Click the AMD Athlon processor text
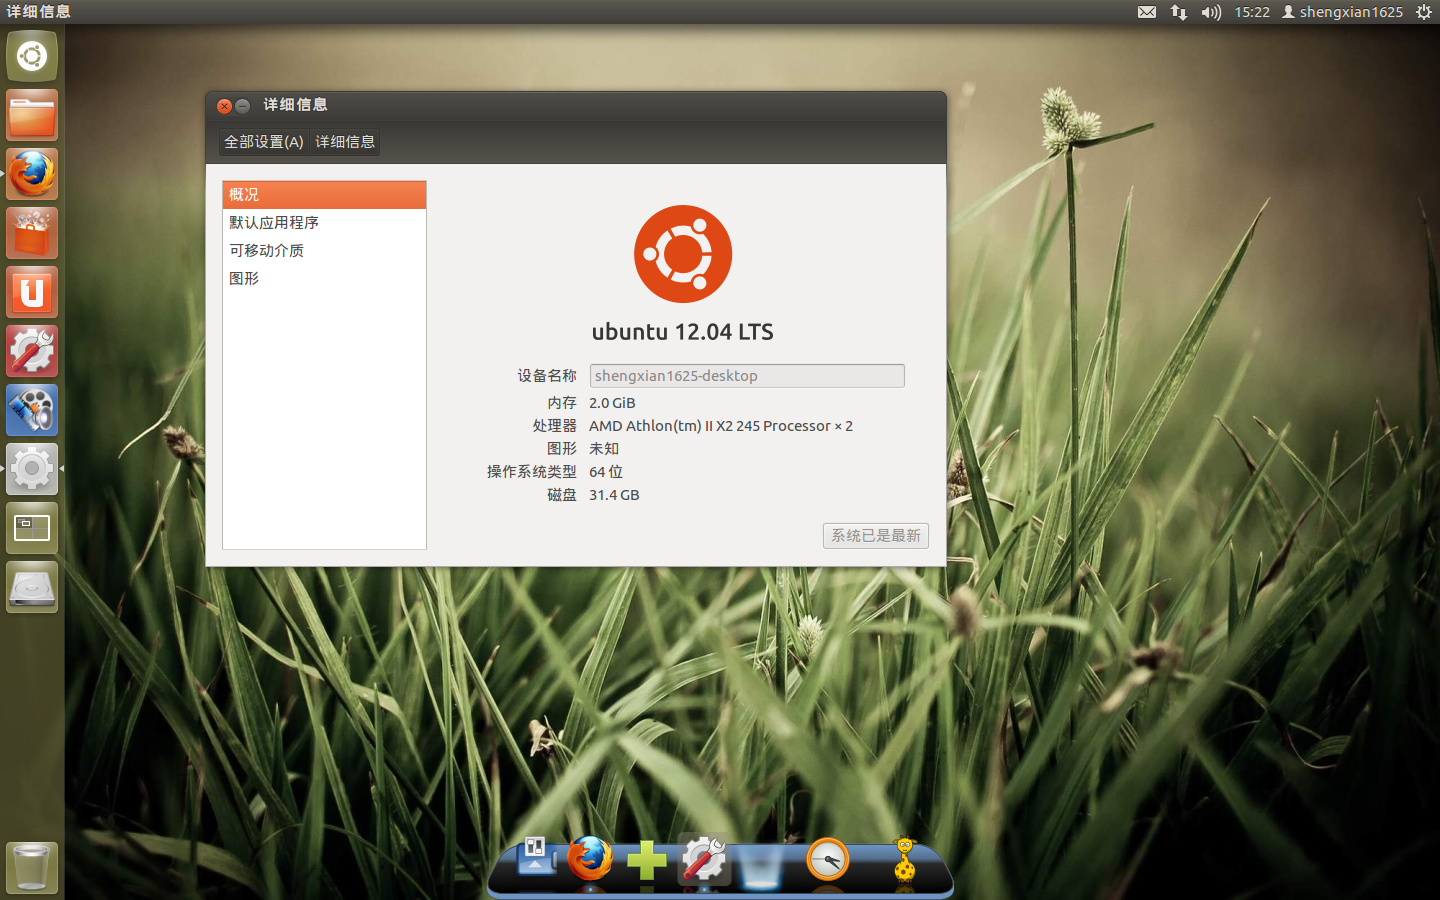 (x=721, y=426)
